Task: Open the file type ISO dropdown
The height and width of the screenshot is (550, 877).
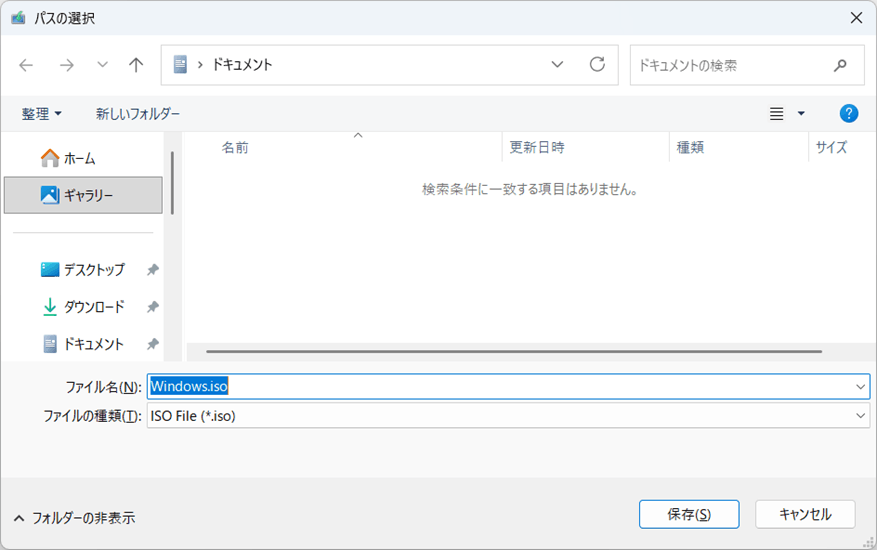Action: pos(860,416)
